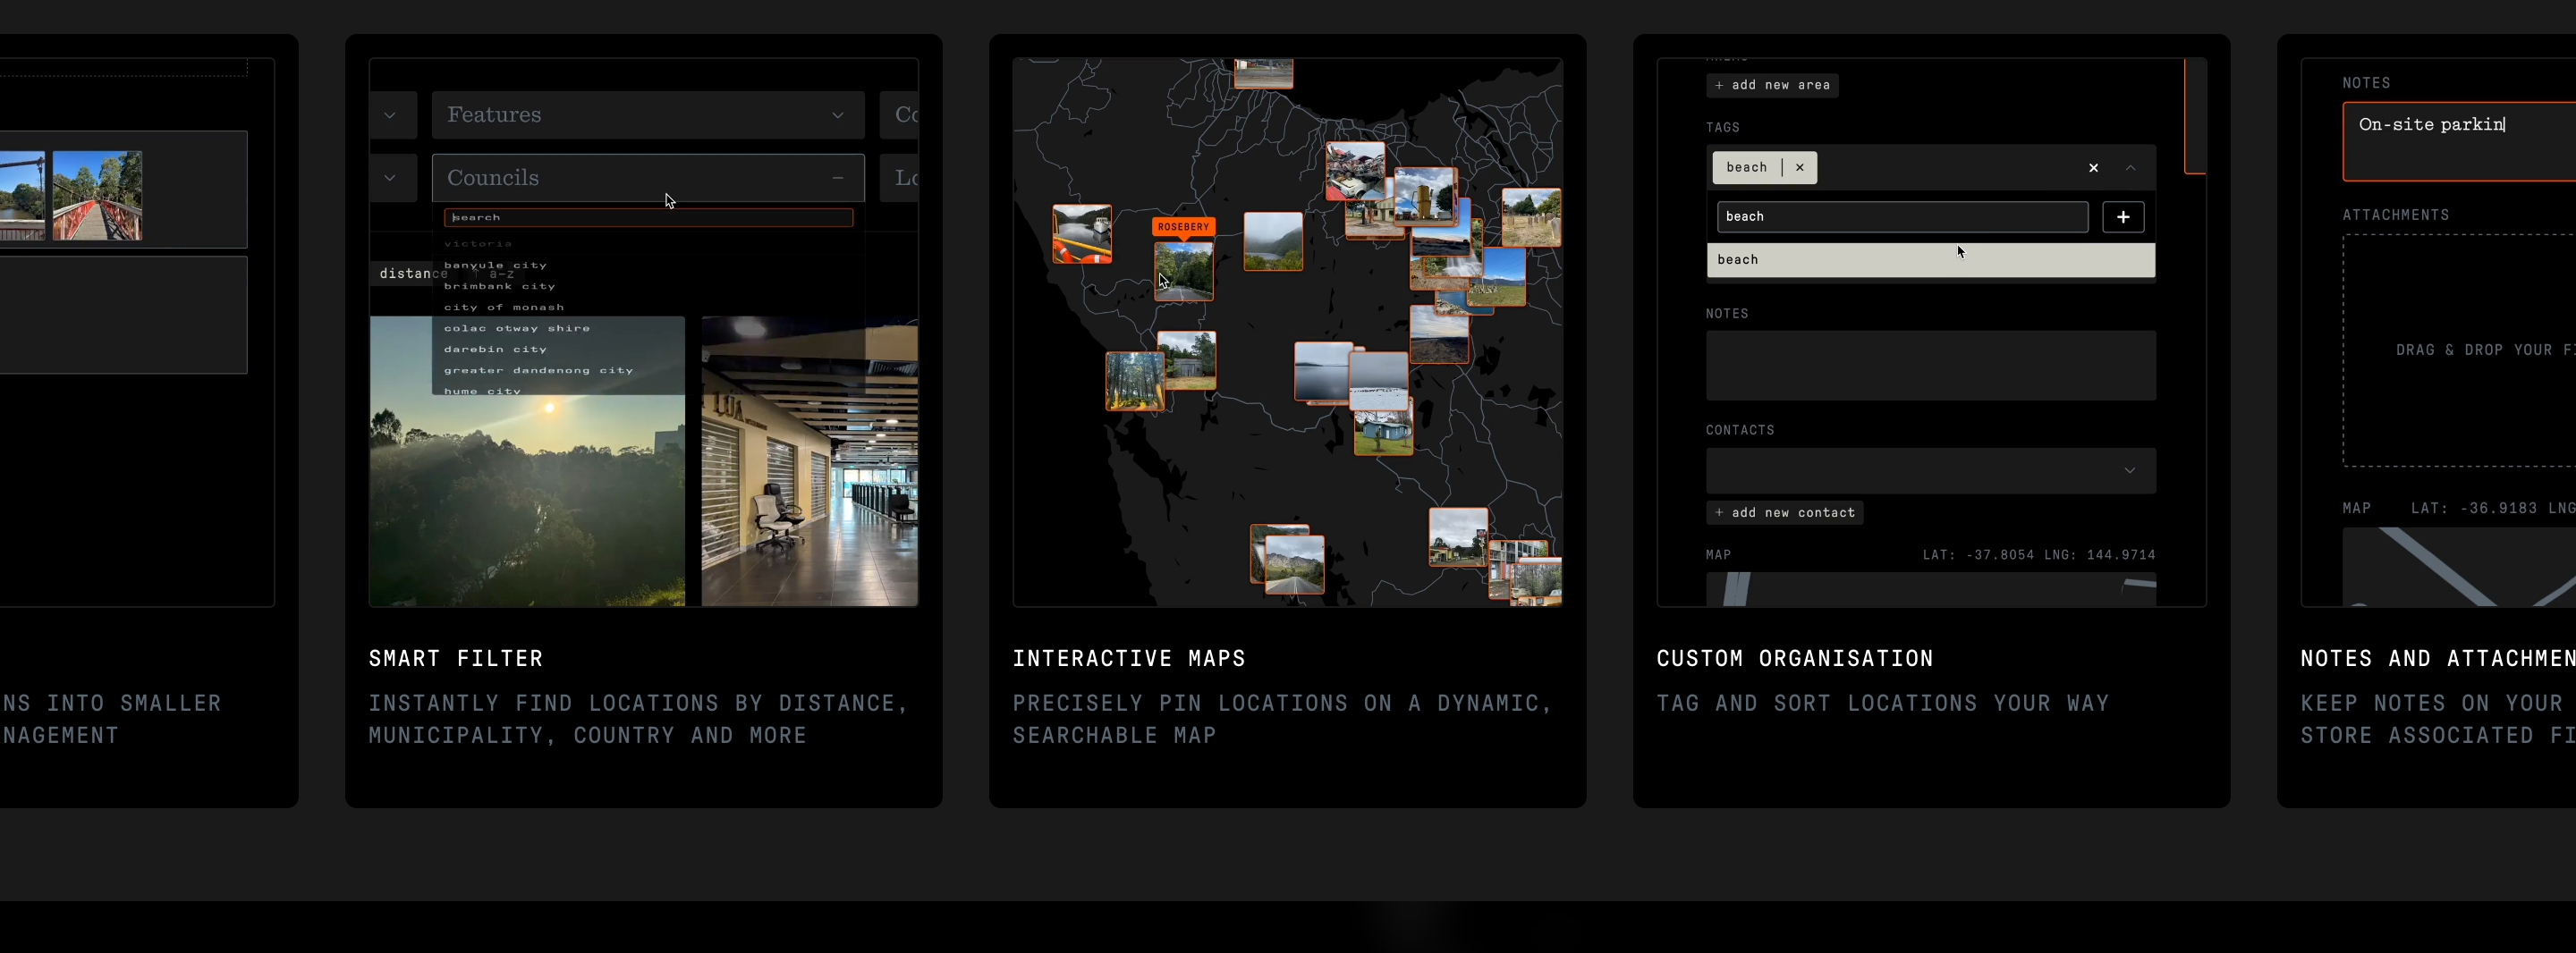Click the '+ add new contact' button
Viewport: 2576px width, 953px height.
[1784, 513]
